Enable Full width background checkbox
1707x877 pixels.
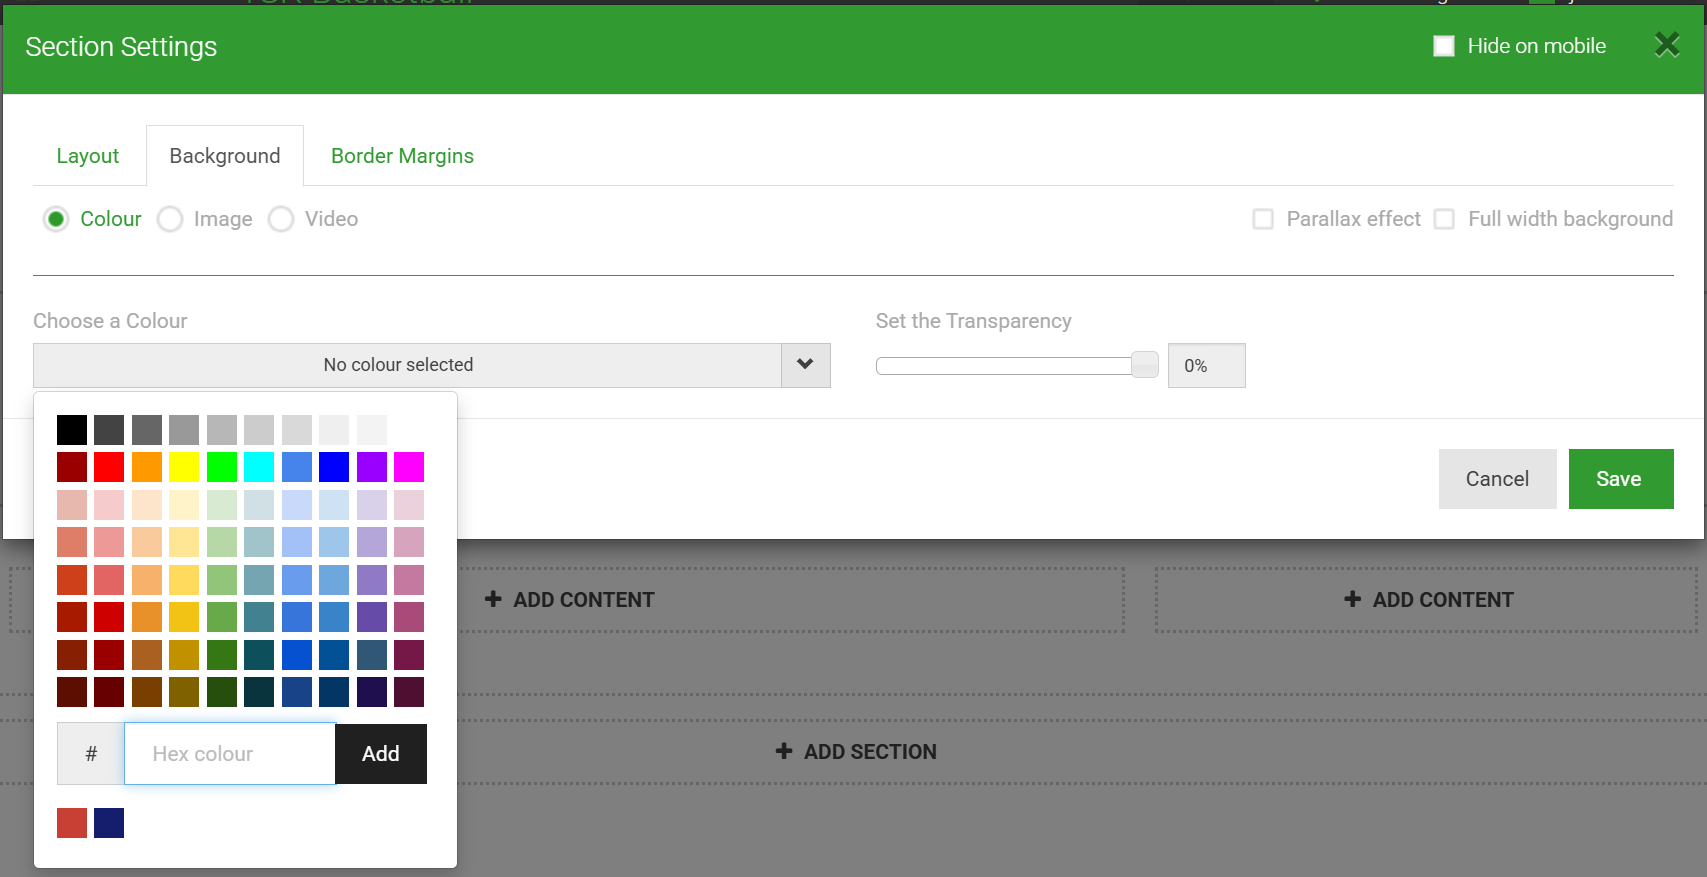point(1444,219)
